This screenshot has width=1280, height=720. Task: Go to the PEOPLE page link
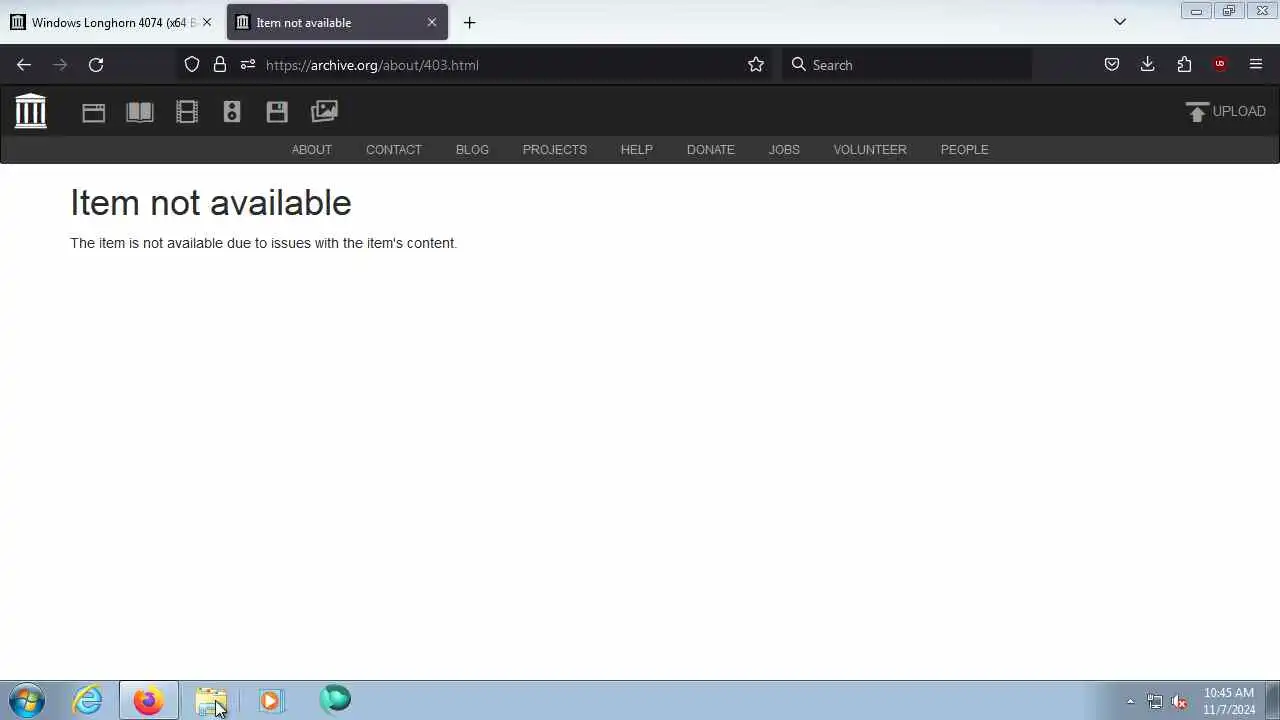pos(965,150)
